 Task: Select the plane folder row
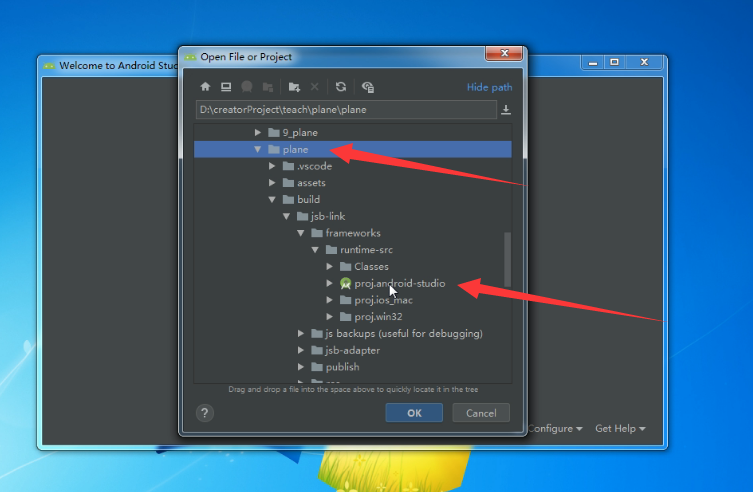353,149
